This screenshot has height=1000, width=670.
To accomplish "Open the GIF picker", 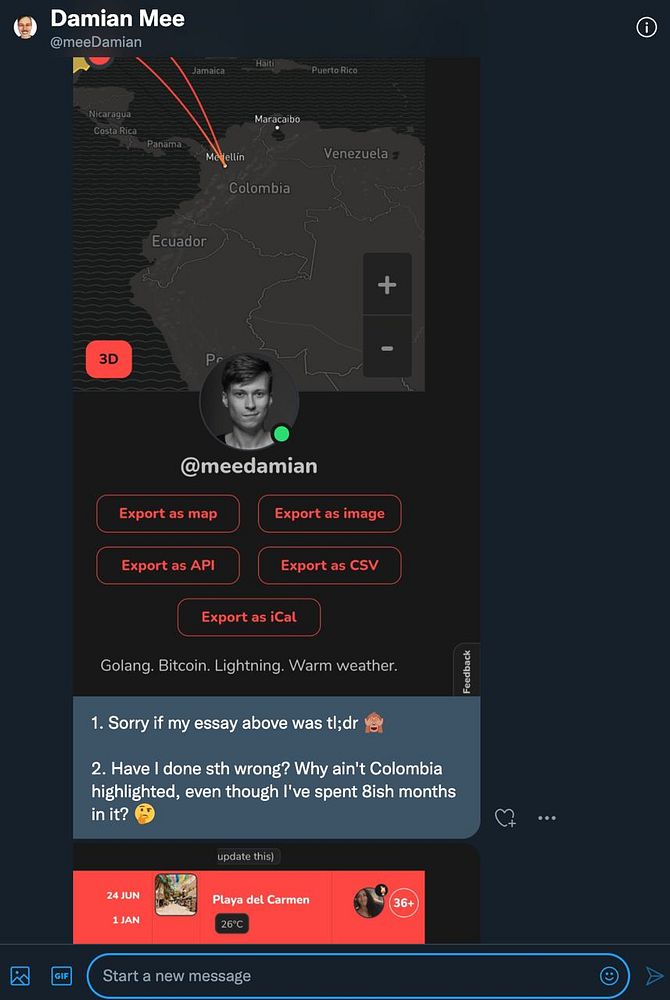I will [62, 976].
